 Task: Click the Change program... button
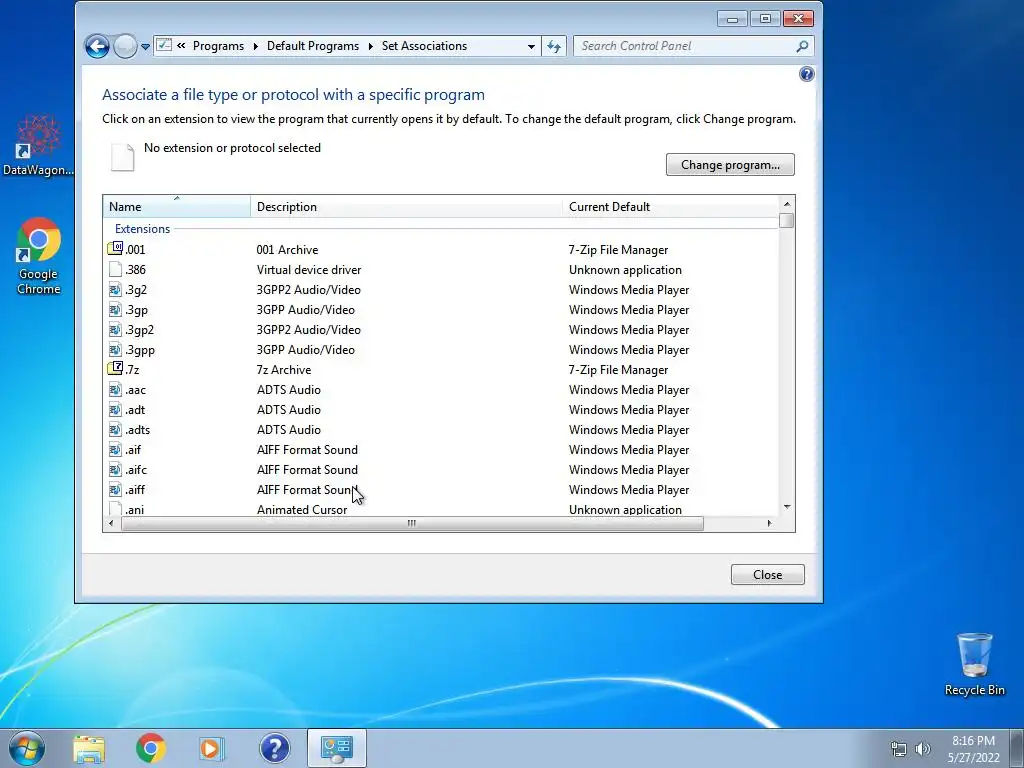point(730,165)
